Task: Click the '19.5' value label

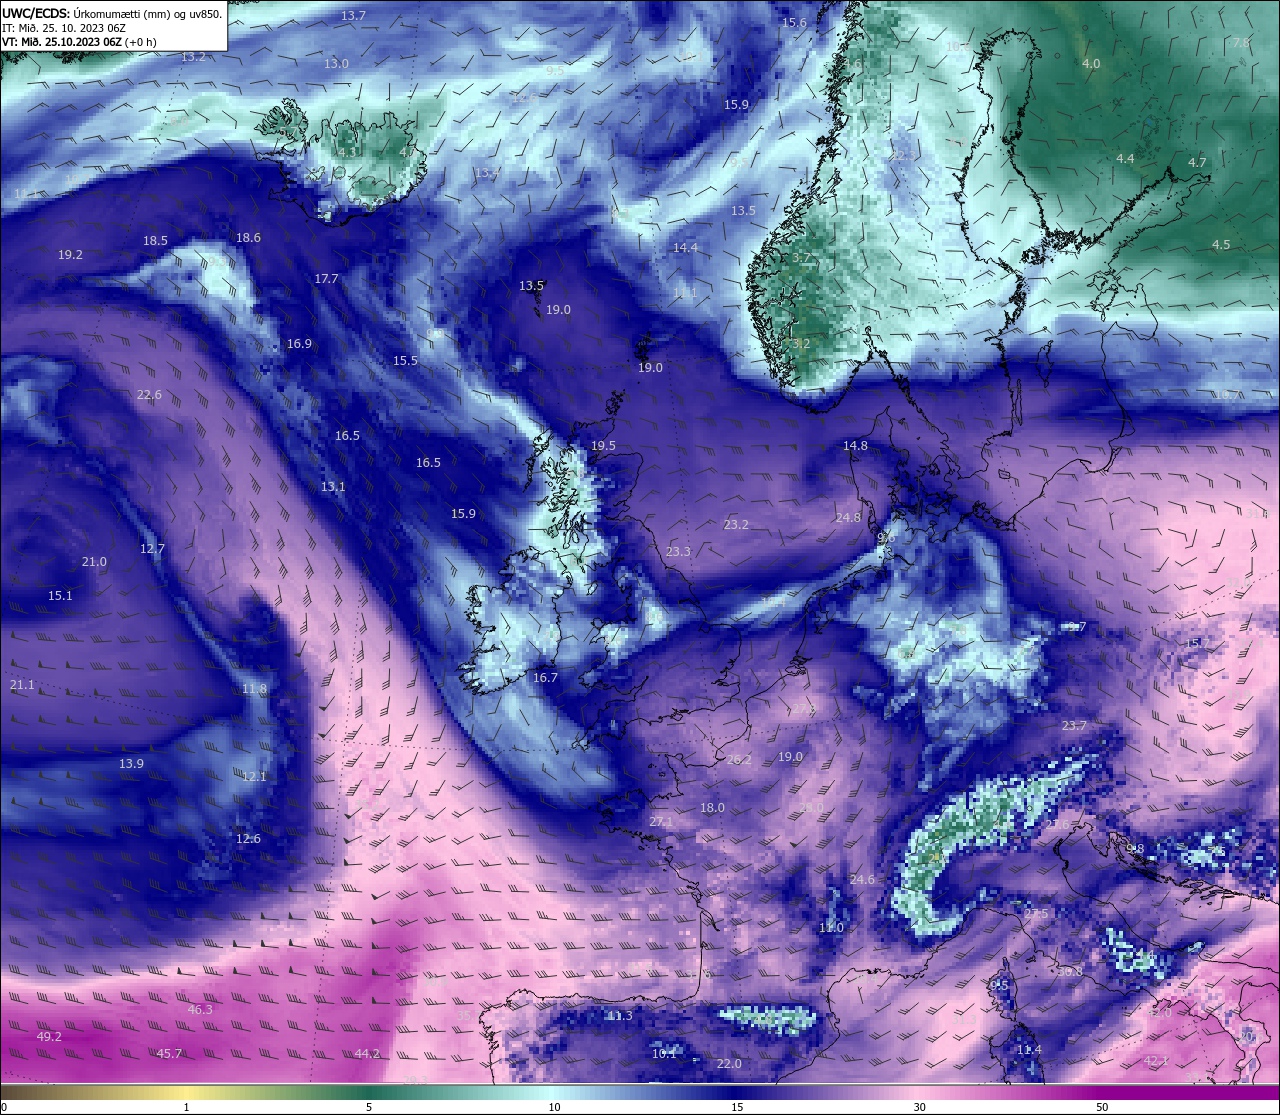Action: click(603, 446)
